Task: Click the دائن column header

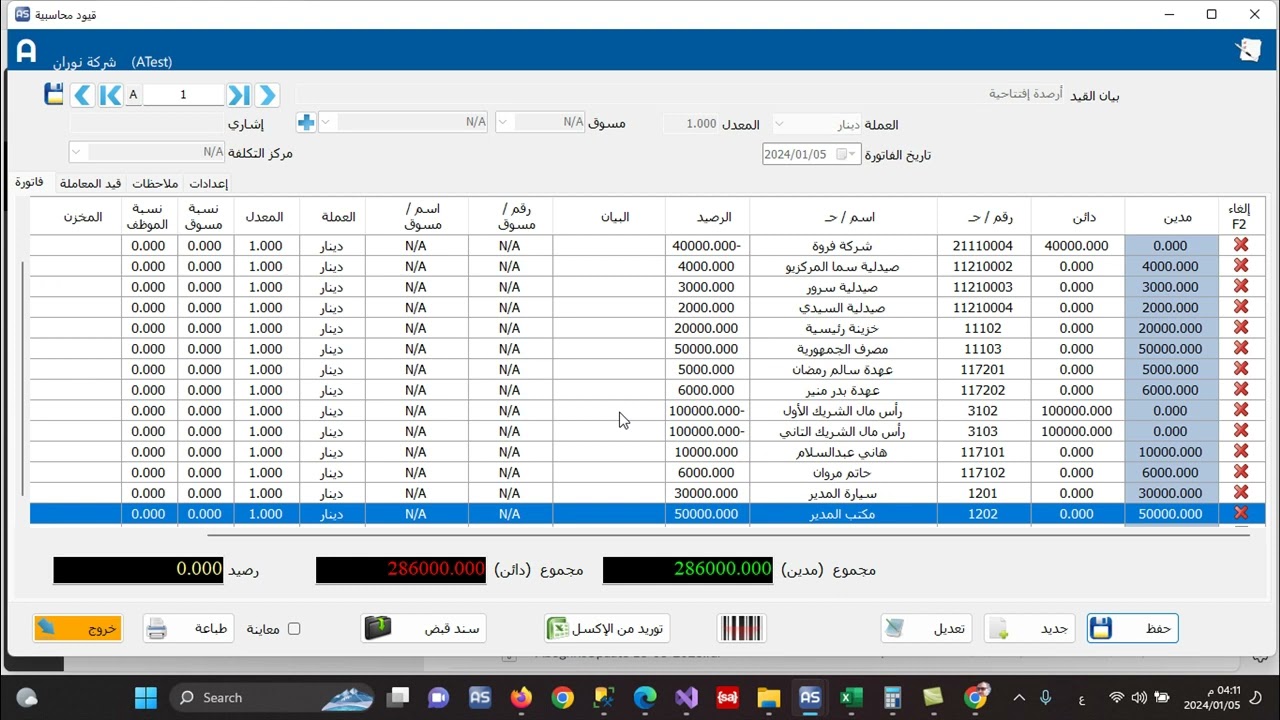Action: pos(1077,216)
